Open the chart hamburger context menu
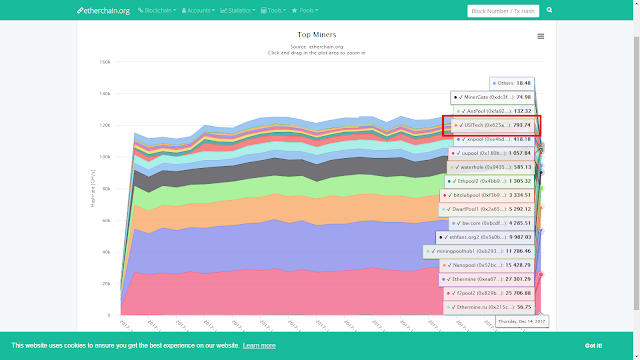Screen dimensions: 640x360 (540, 36)
